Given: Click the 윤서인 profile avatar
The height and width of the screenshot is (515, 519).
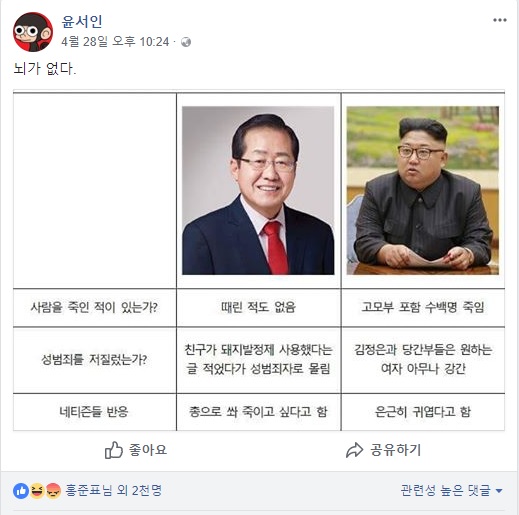Looking at the screenshot, I should click(33, 32).
